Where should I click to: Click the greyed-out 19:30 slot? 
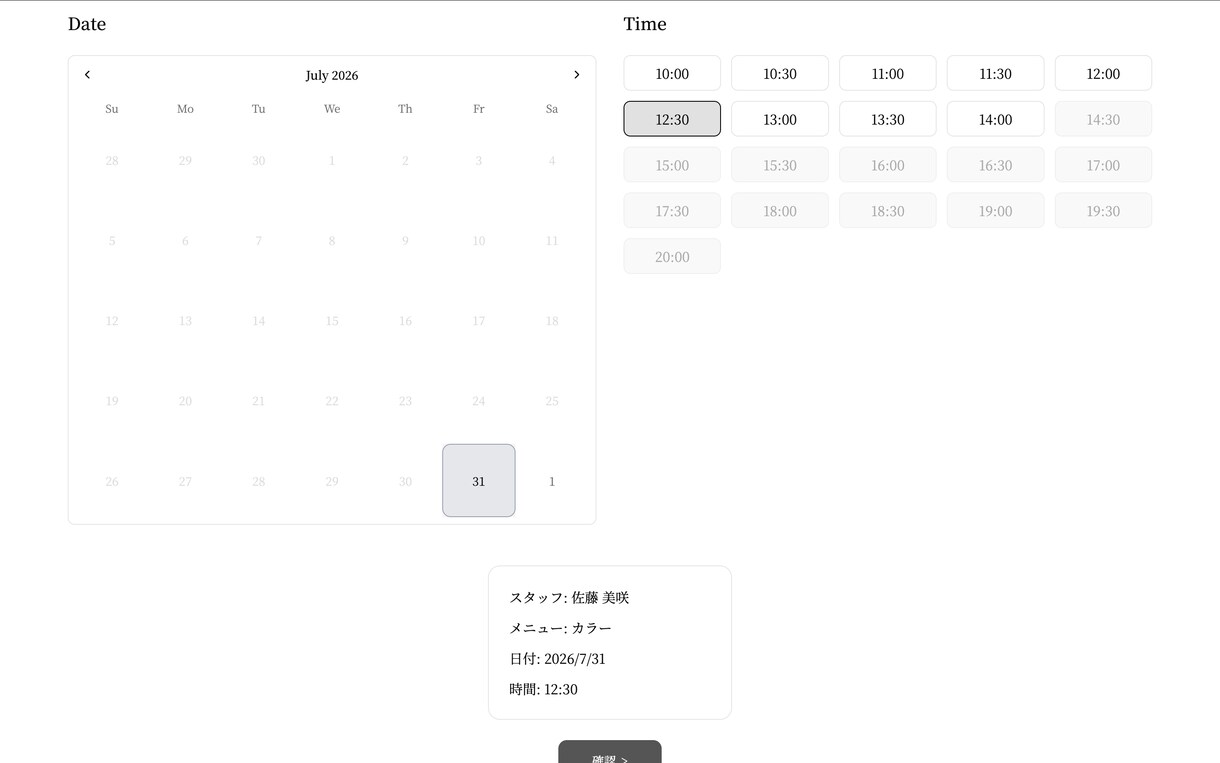(x=1103, y=211)
